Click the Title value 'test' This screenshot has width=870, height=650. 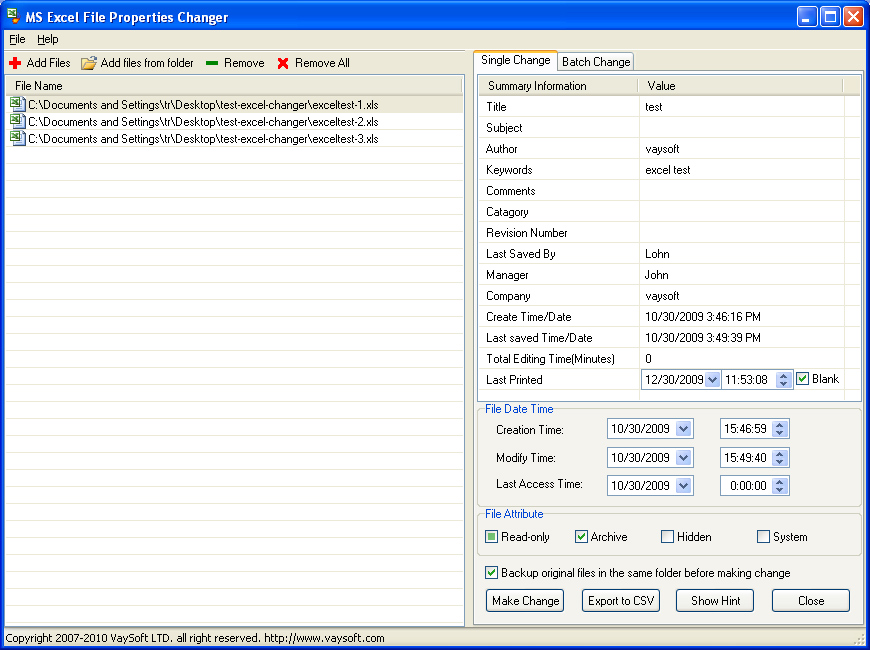click(654, 107)
